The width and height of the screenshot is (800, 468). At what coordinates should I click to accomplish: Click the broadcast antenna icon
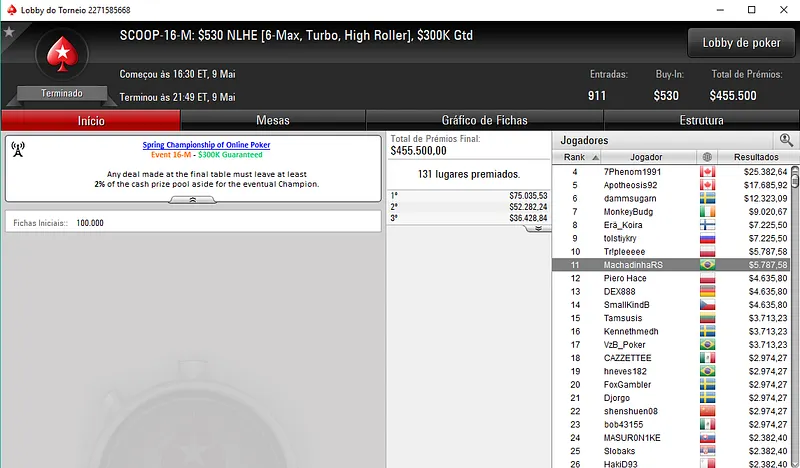(x=18, y=149)
